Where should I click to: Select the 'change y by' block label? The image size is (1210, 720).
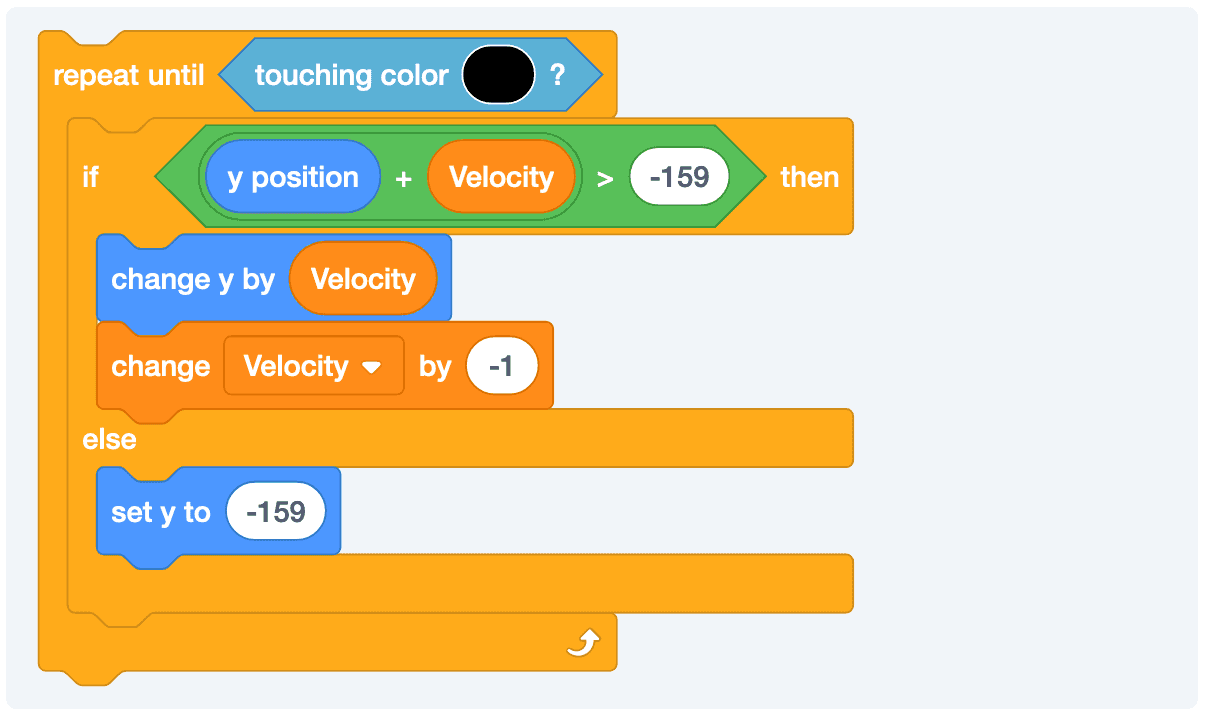(x=192, y=278)
